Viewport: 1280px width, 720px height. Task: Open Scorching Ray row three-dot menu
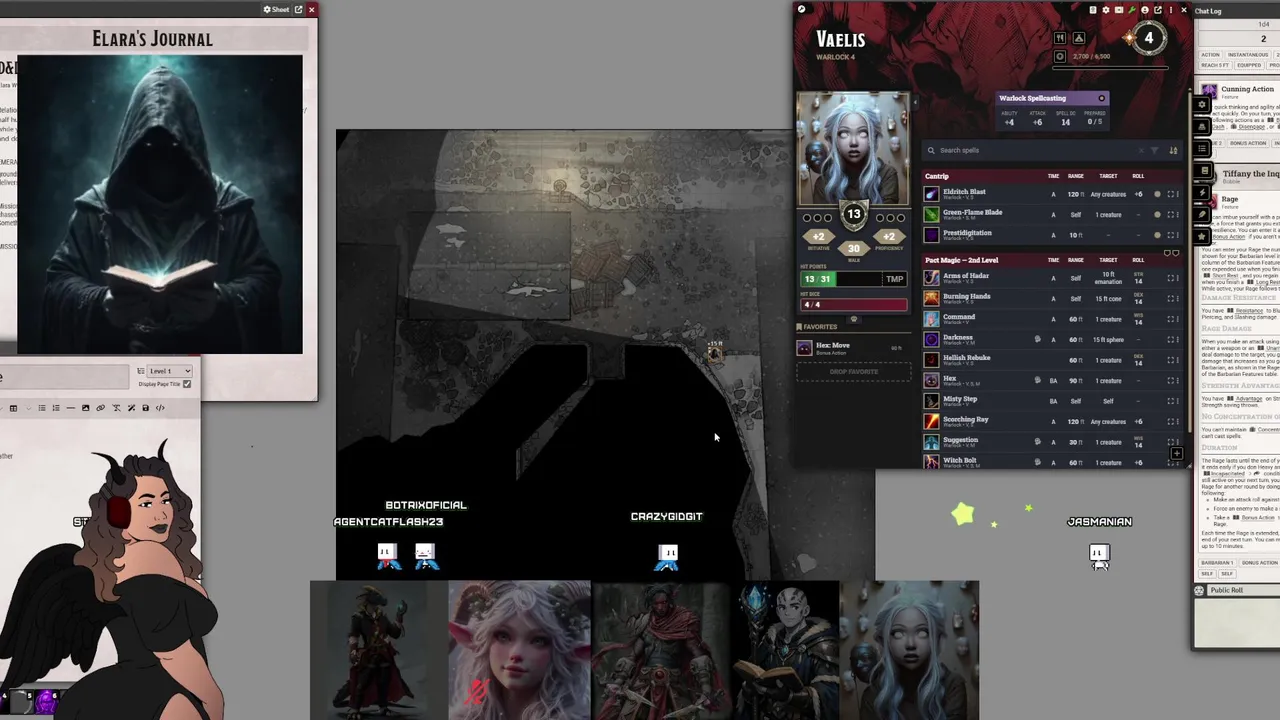tap(1178, 421)
